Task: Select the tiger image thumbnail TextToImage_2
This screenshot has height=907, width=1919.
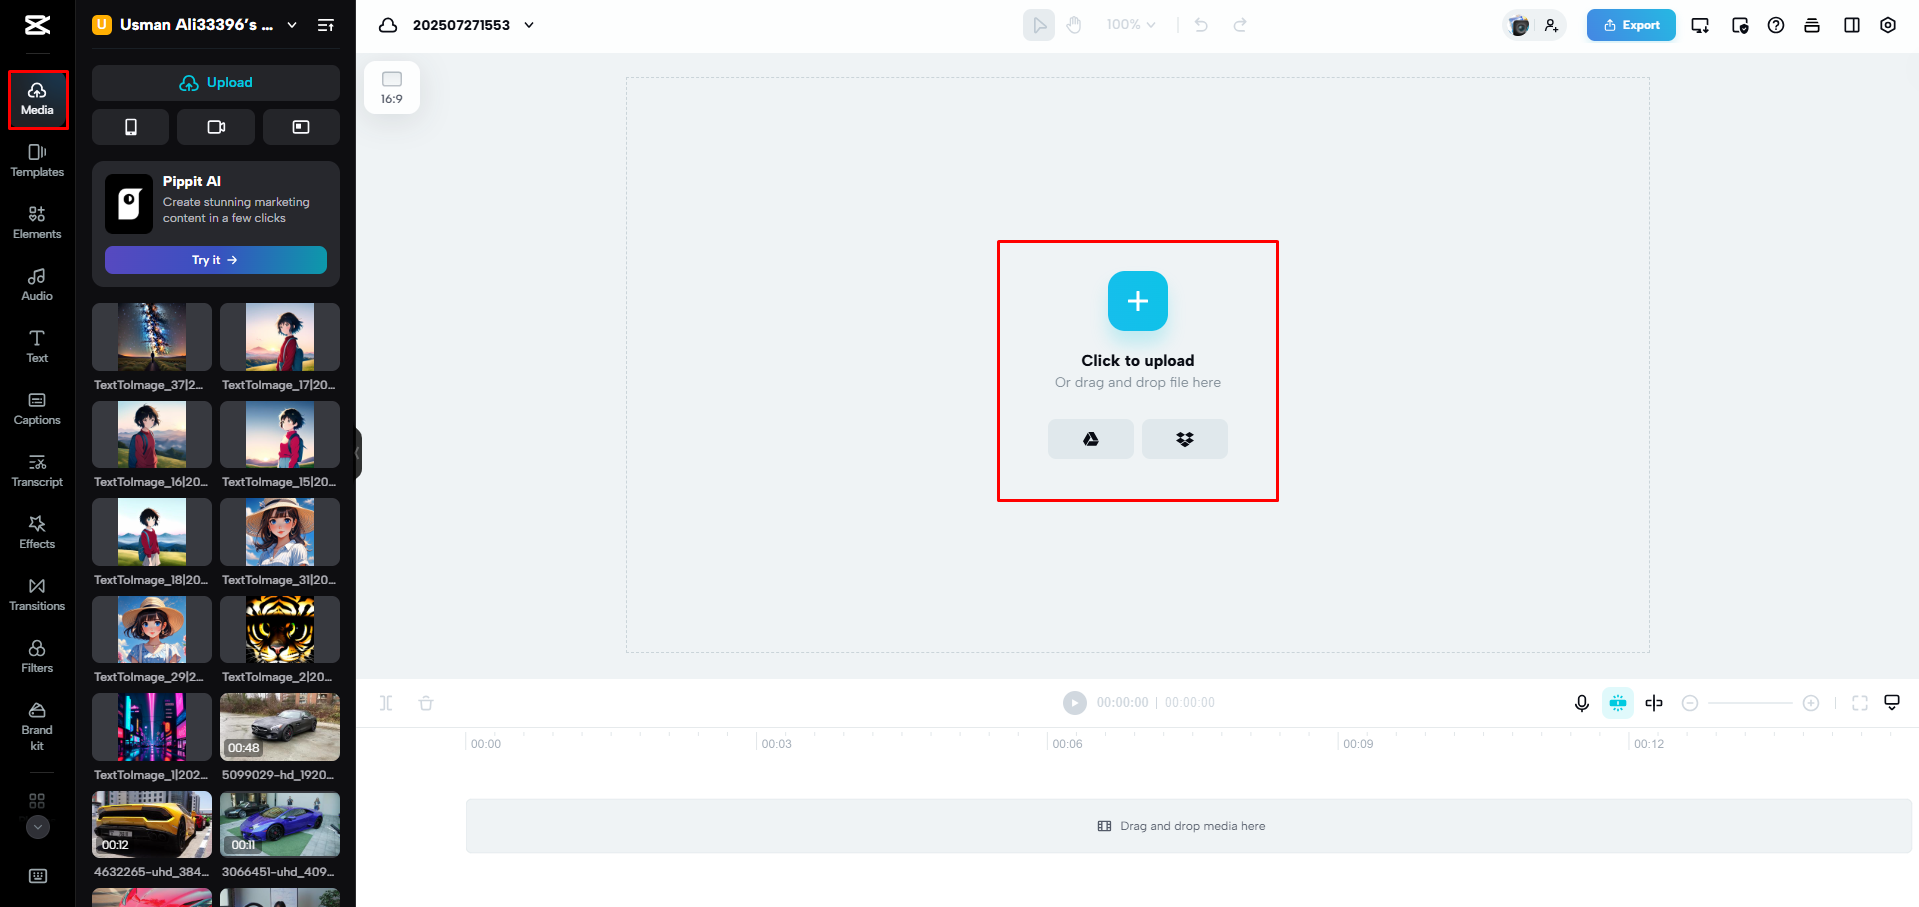Action: coord(280,630)
